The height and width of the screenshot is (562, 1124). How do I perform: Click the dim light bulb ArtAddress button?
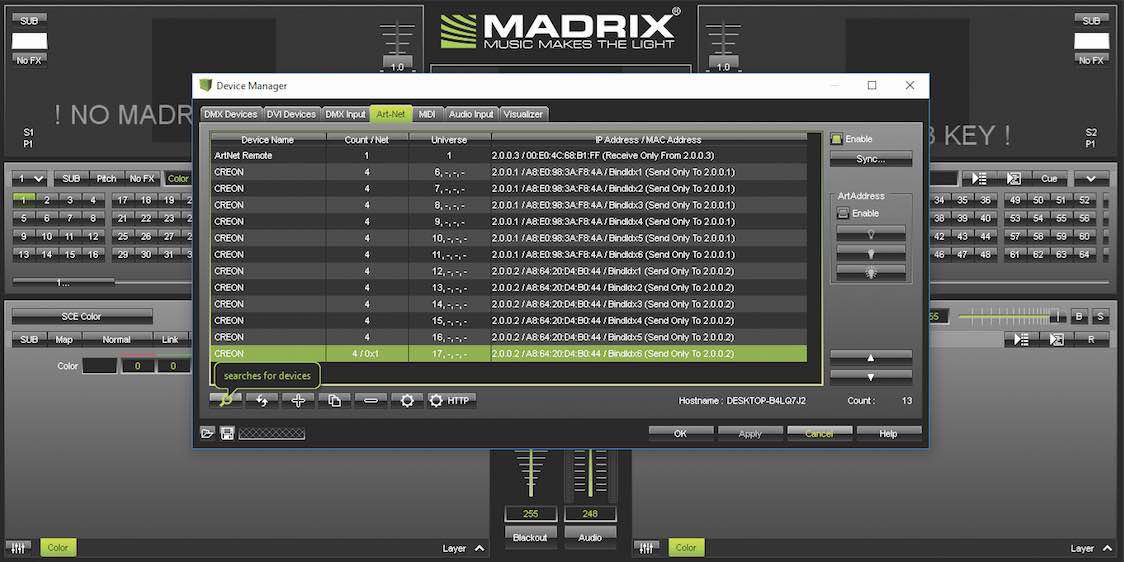(871, 234)
